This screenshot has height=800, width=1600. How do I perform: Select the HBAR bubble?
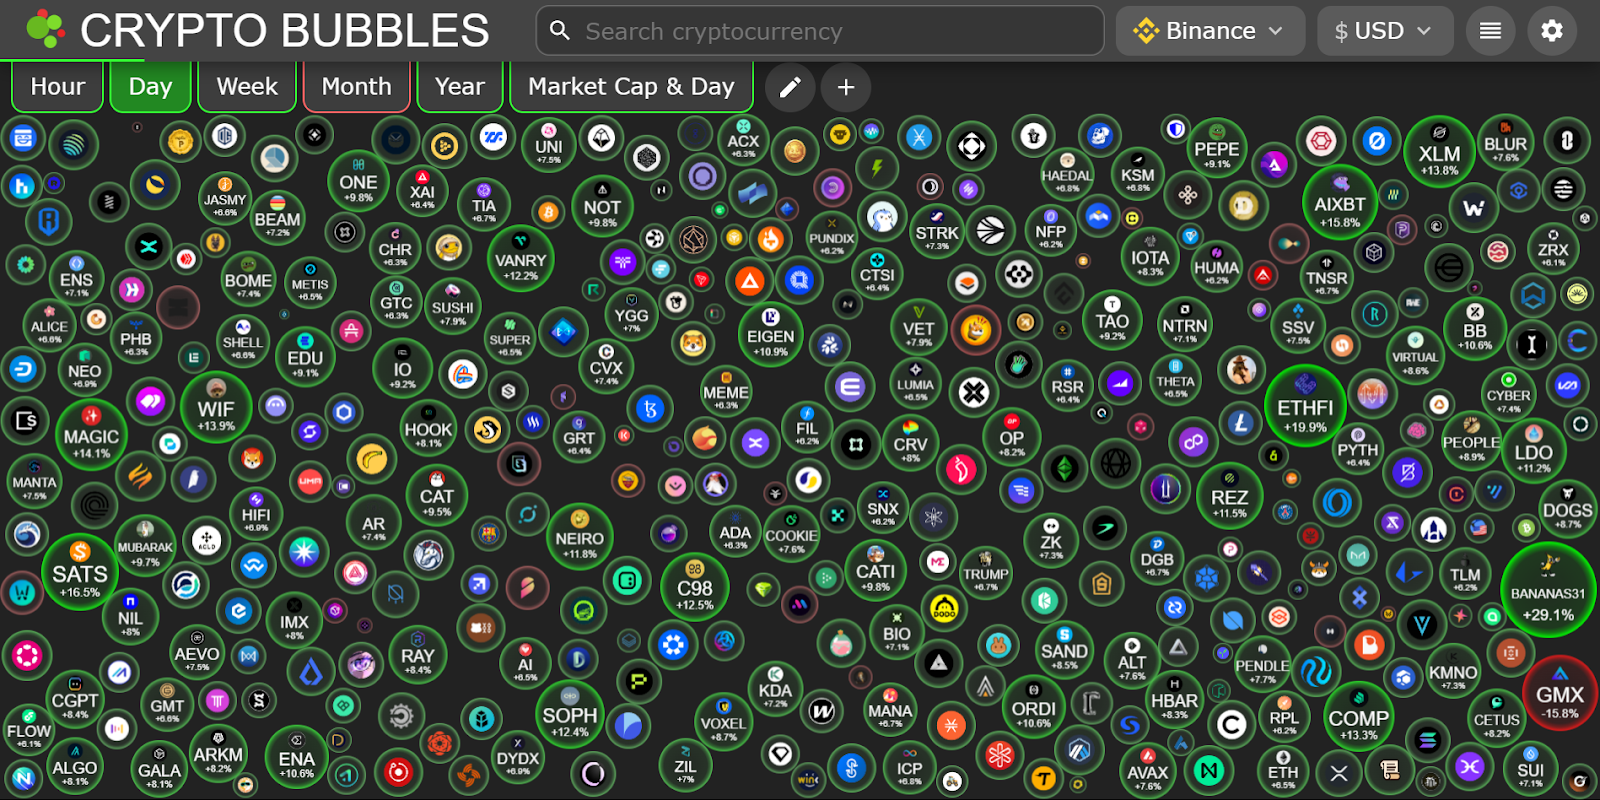pyautogui.click(x=1174, y=699)
